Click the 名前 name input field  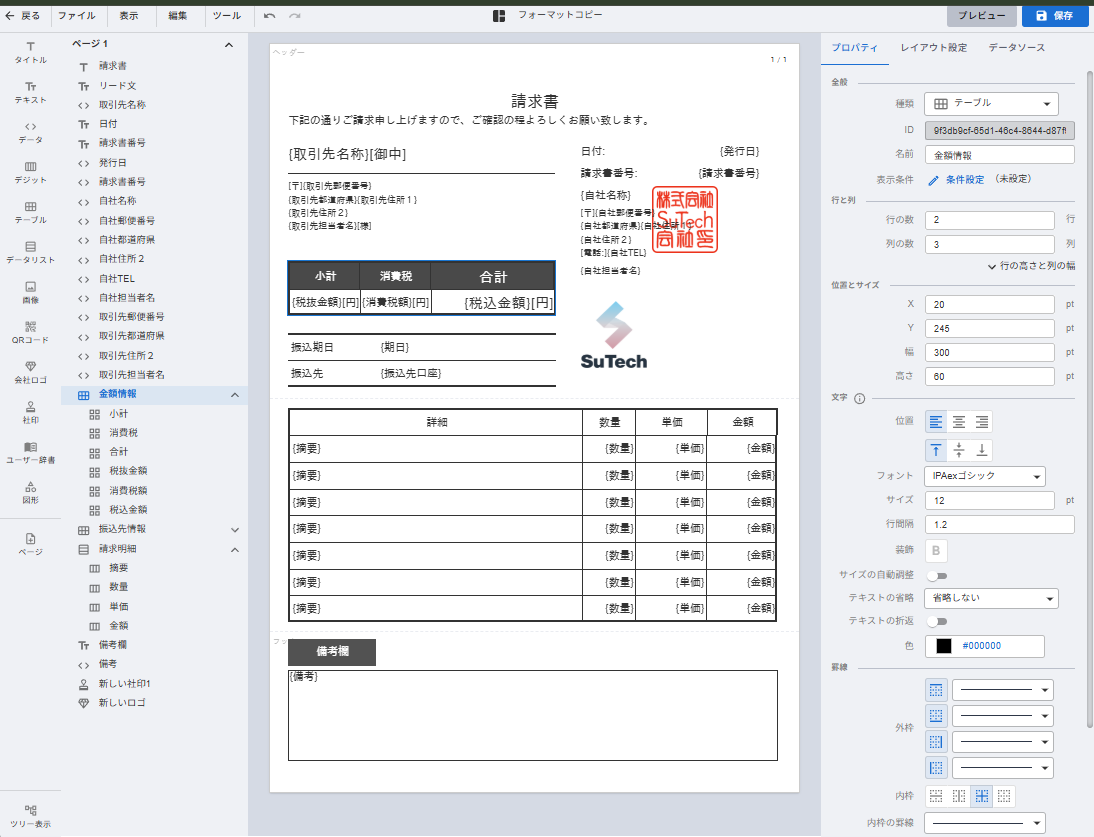pyautogui.click(x=999, y=155)
